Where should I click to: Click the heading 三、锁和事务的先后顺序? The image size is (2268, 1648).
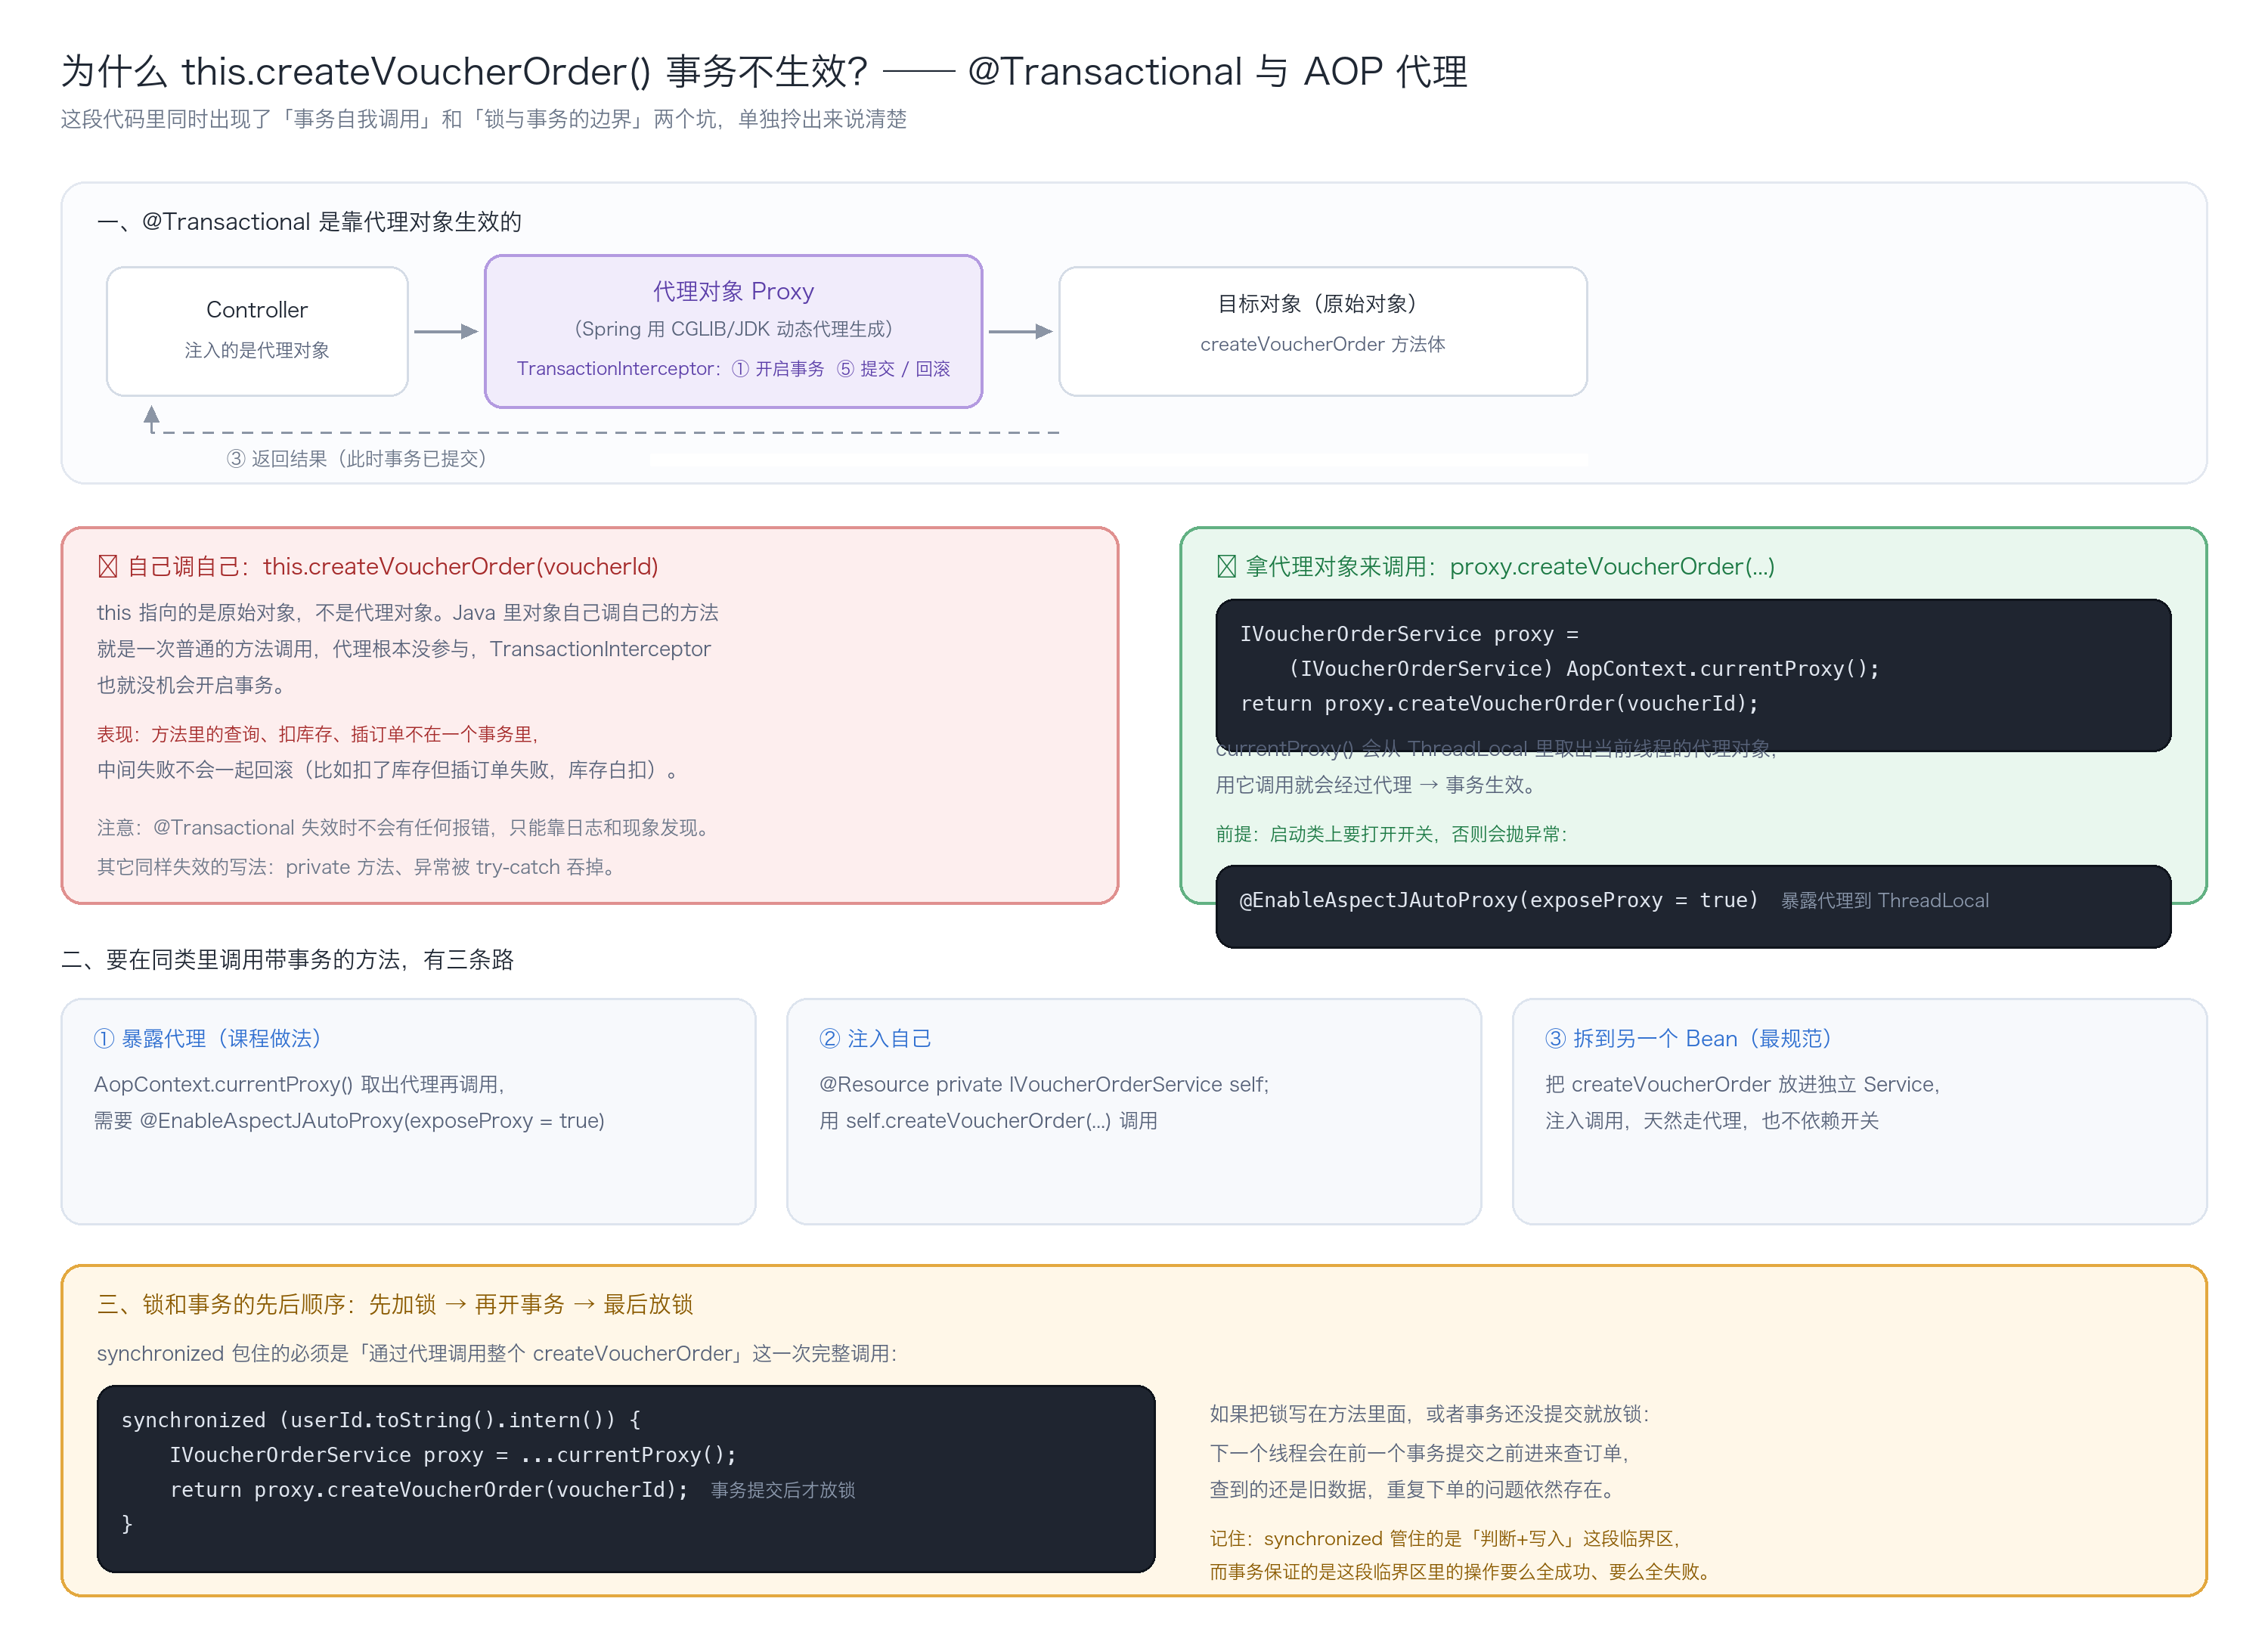pyautogui.click(x=395, y=1304)
